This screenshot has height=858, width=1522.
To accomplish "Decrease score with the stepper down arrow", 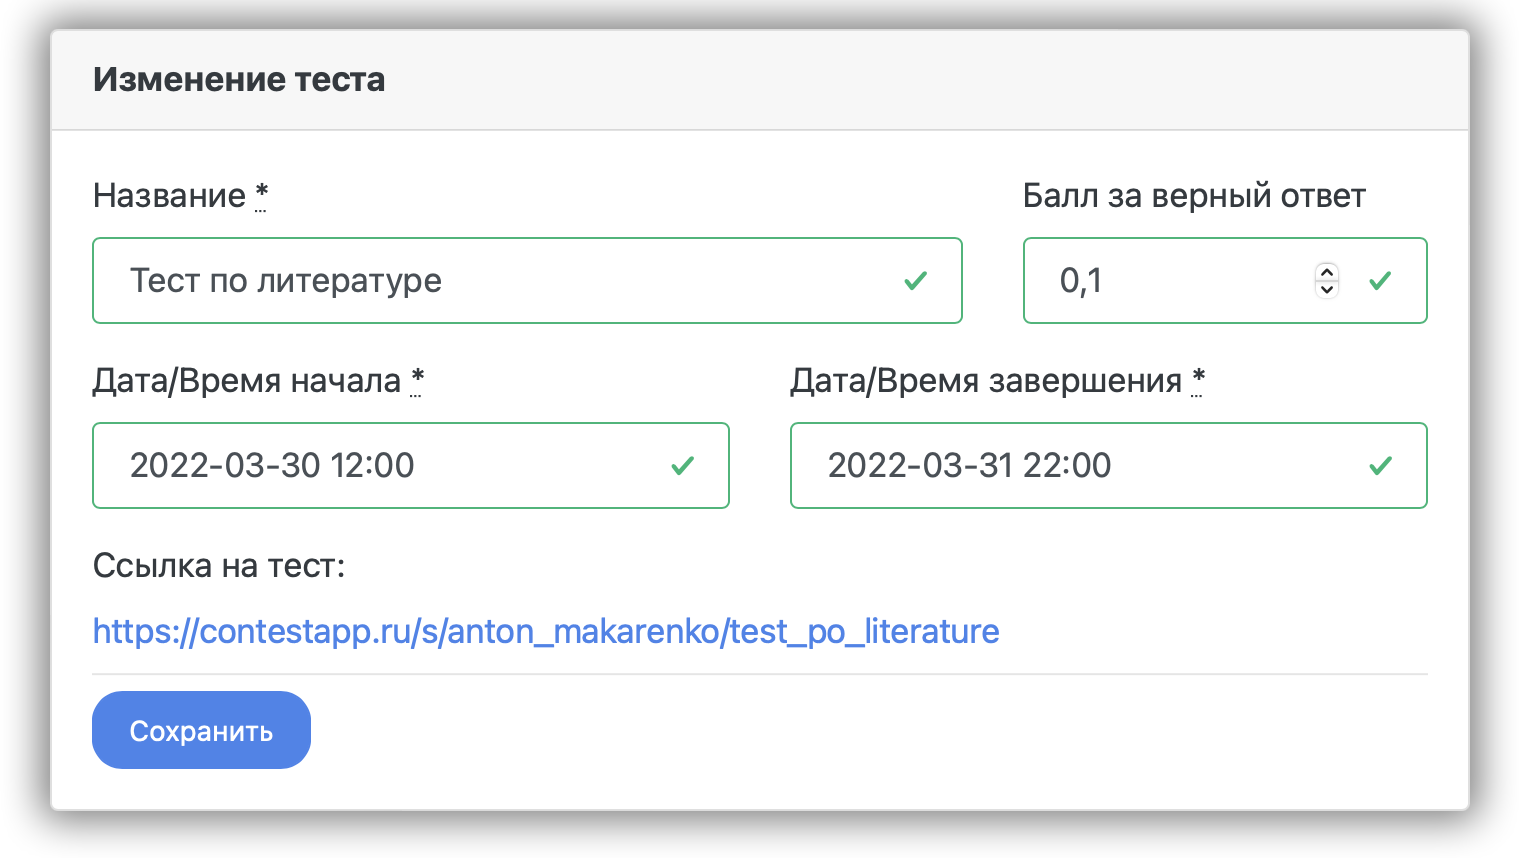I will click(1327, 290).
